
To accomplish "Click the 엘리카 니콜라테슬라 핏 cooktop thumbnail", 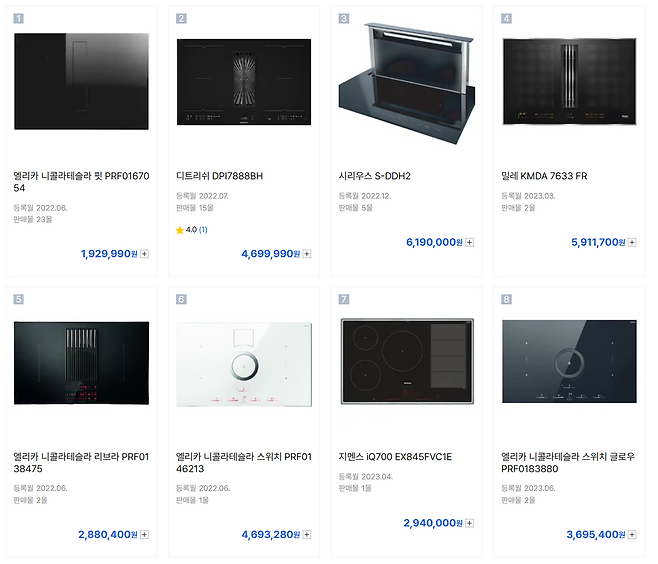I will [x=82, y=80].
